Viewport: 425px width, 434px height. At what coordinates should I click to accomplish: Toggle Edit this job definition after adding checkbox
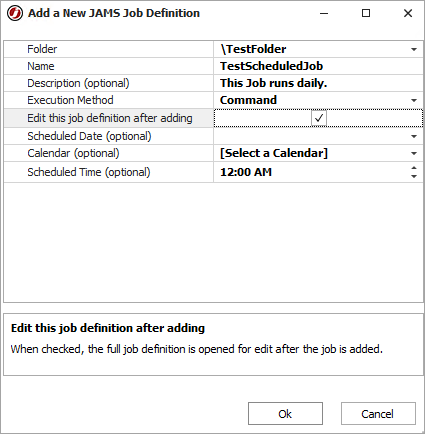319,118
